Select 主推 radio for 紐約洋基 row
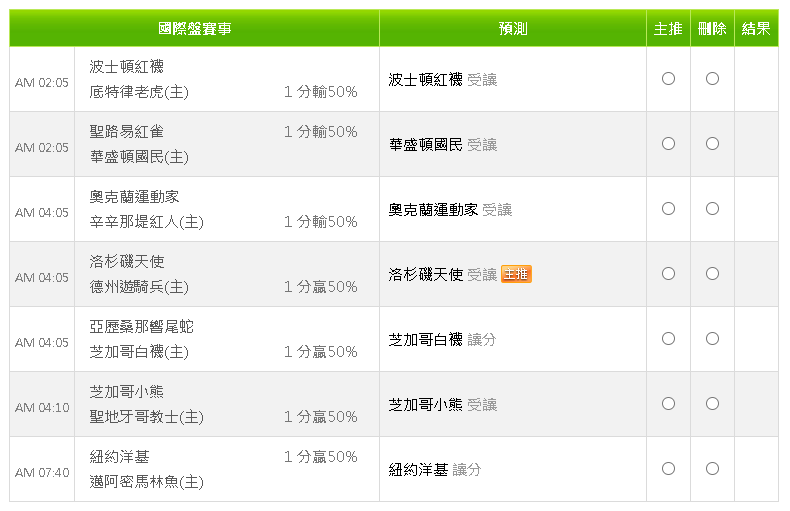790x511 pixels. pos(668,469)
